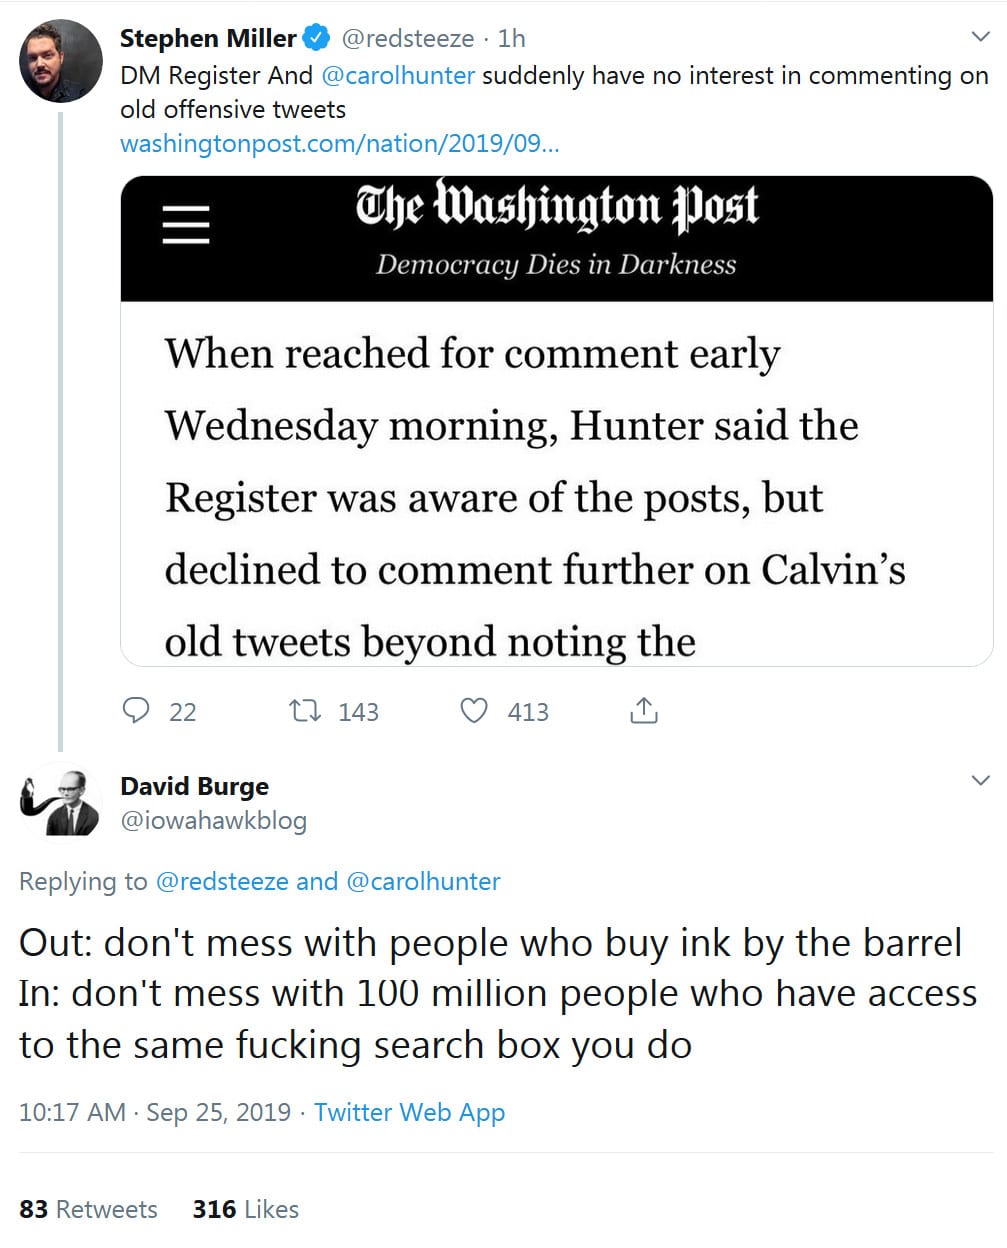Click the @carolhunter mention in Miller's tweet
The height and width of the screenshot is (1248, 1007).
click(398, 76)
